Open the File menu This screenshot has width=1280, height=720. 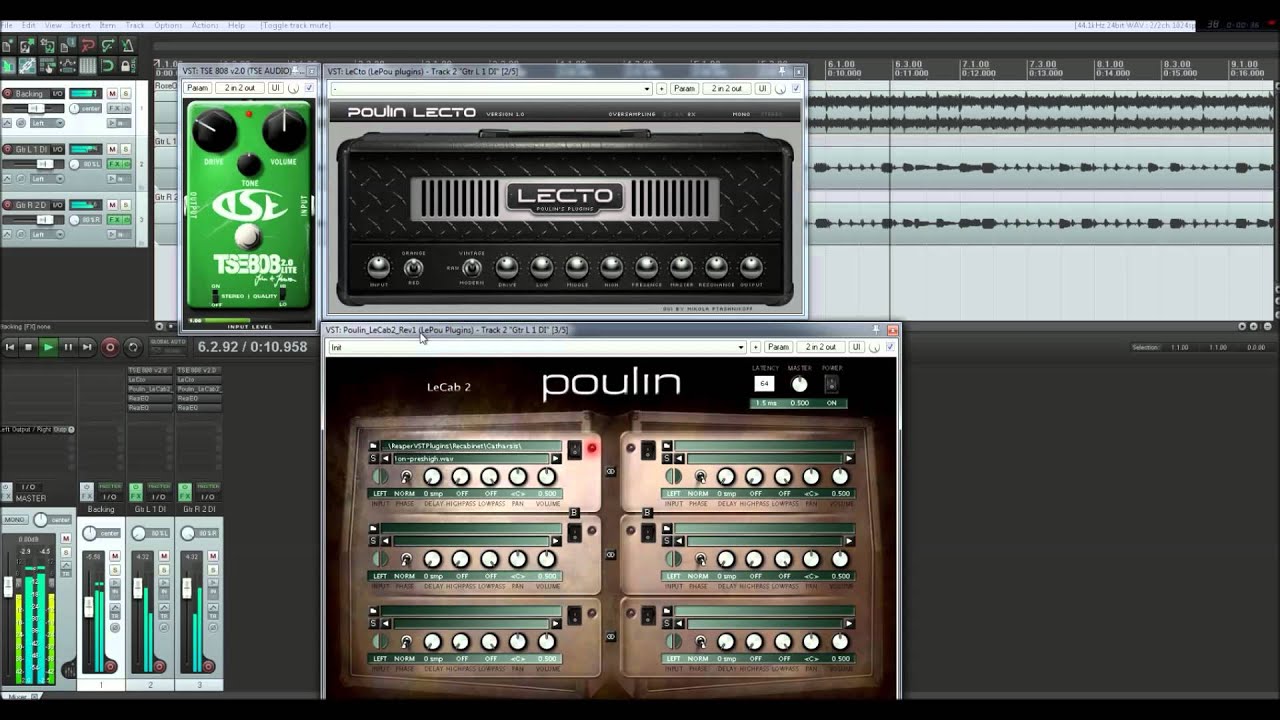coord(7,25)
